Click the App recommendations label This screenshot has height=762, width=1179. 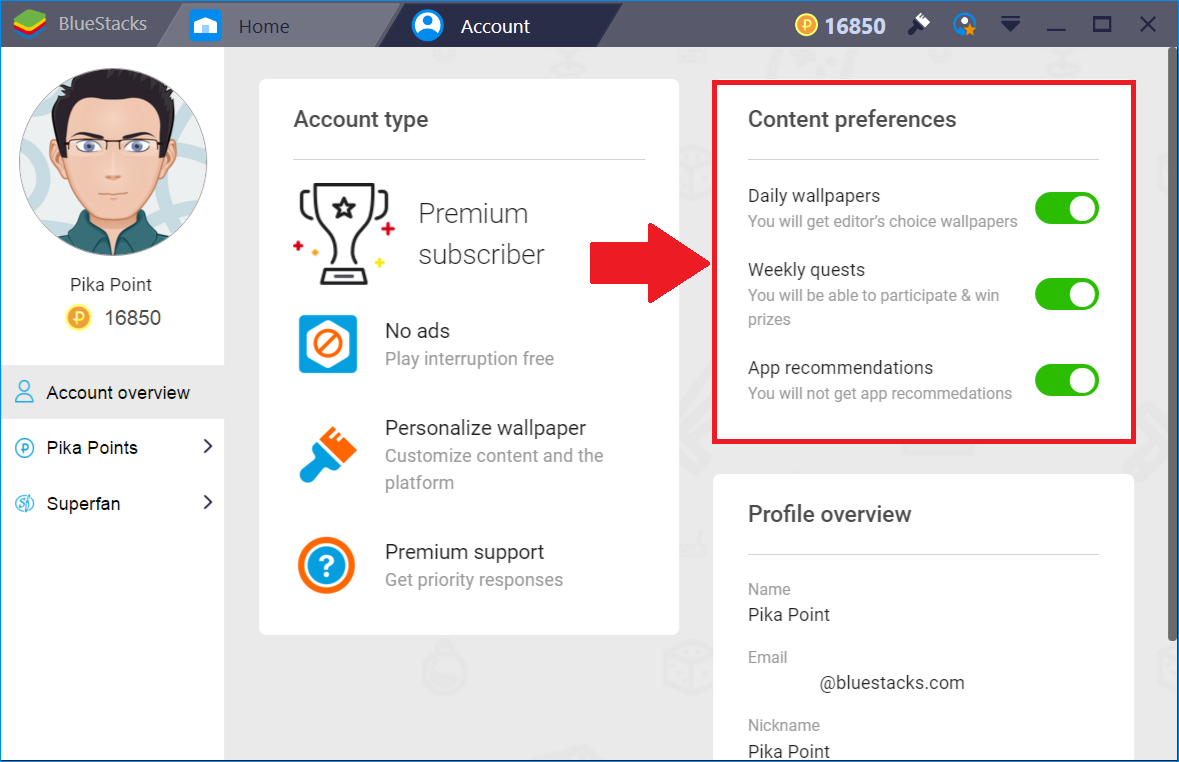tap(840, 368)
